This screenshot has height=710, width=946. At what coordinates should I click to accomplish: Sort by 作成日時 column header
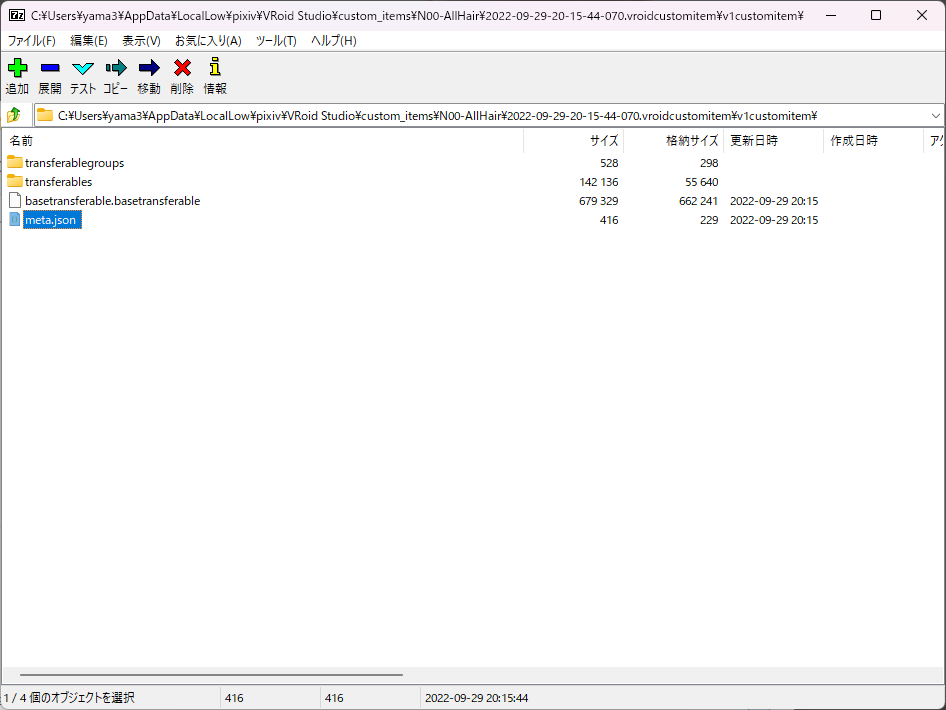pos(874,141)
